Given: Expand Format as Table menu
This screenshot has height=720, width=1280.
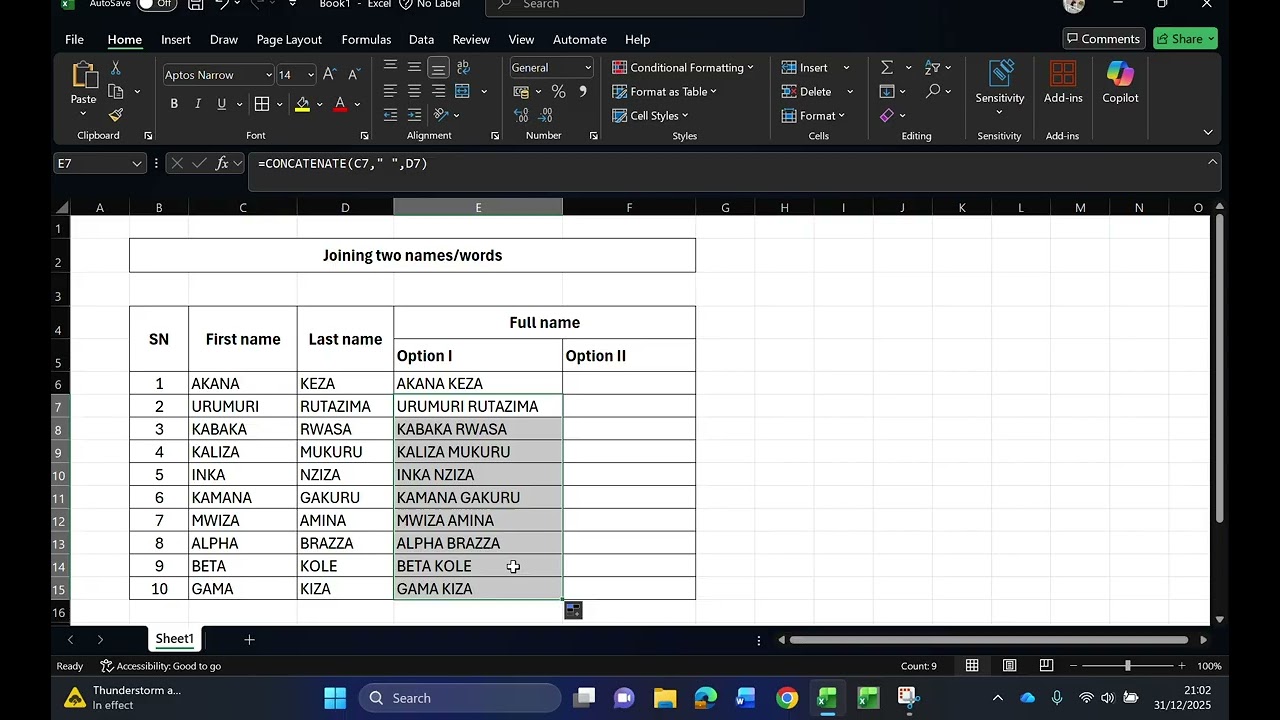Looking at the screenshot, I should [x=665, y=91].
